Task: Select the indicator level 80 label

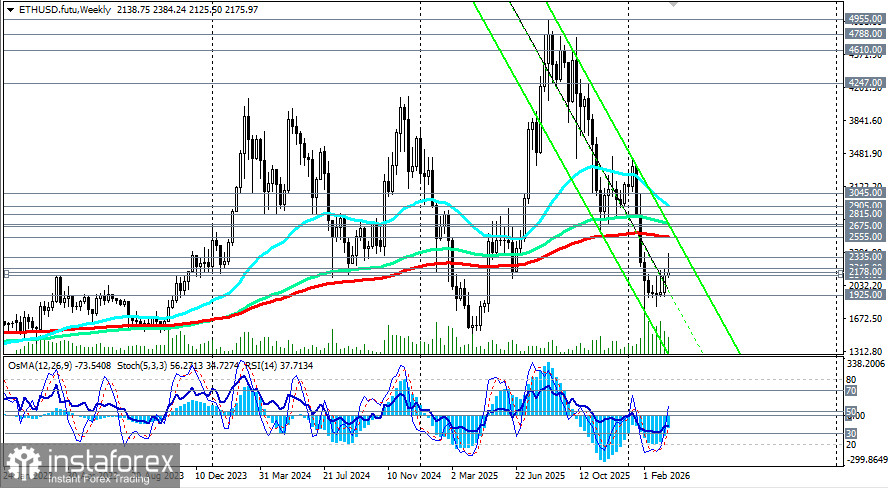Action: [851, 380]
